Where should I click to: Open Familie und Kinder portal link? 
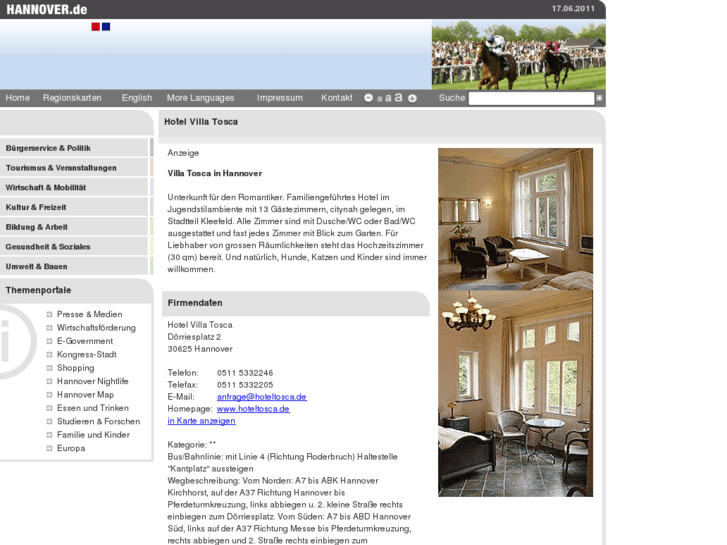[93, 435]
